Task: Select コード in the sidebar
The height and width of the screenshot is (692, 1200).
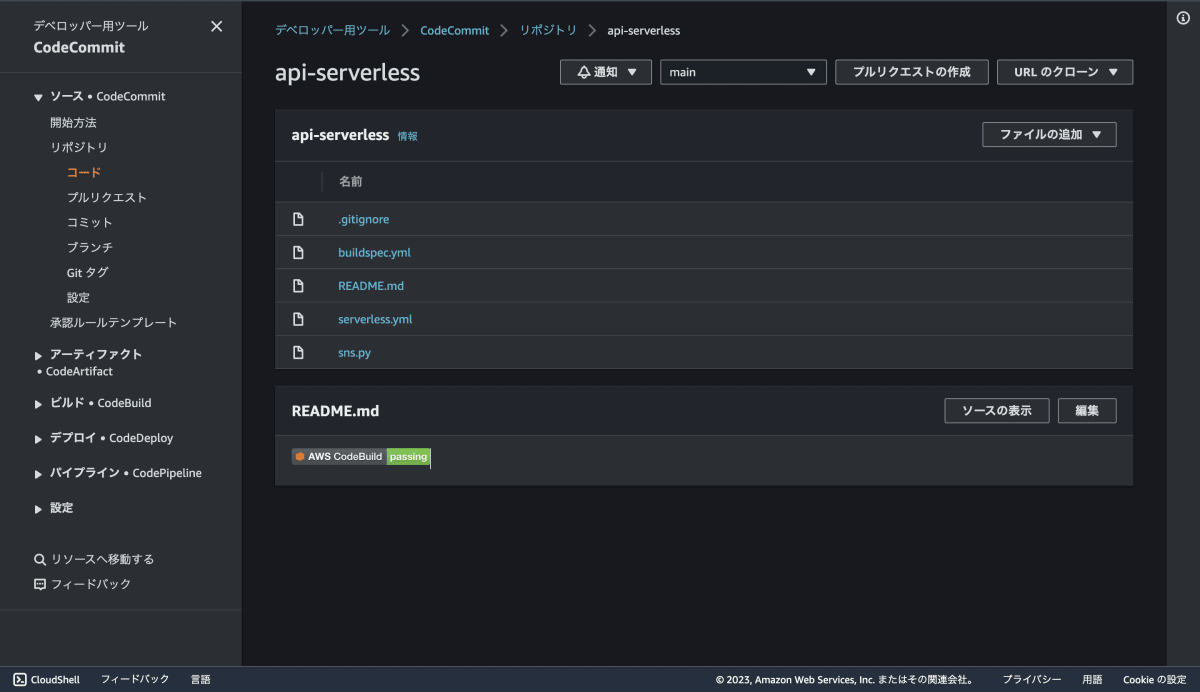Action: point(84,172)
